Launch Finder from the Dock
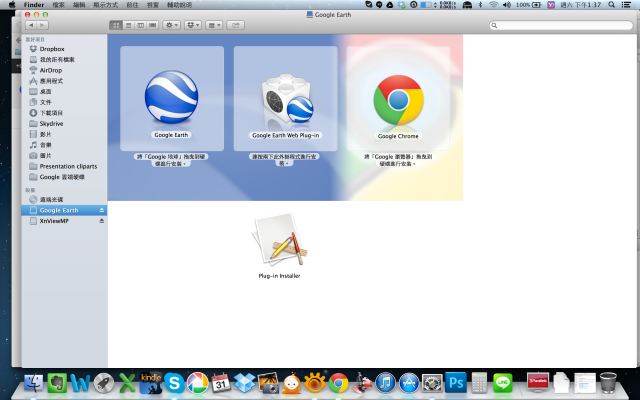Viewport: 640px width, 400px height. pyautogui.click(x=34, y=383)
